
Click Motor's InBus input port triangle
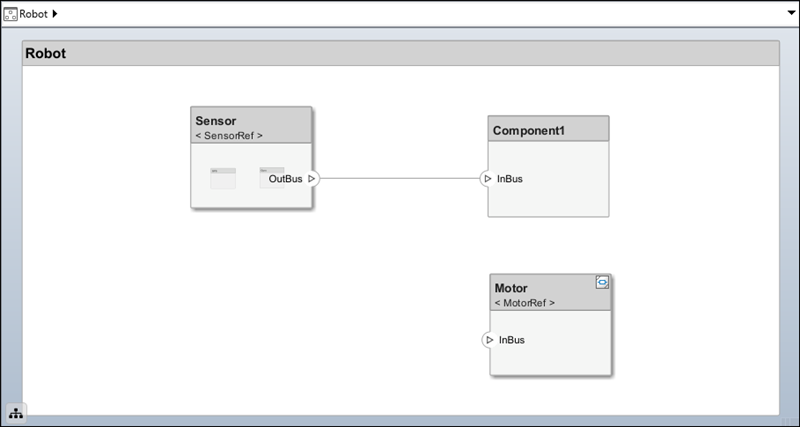489,340
